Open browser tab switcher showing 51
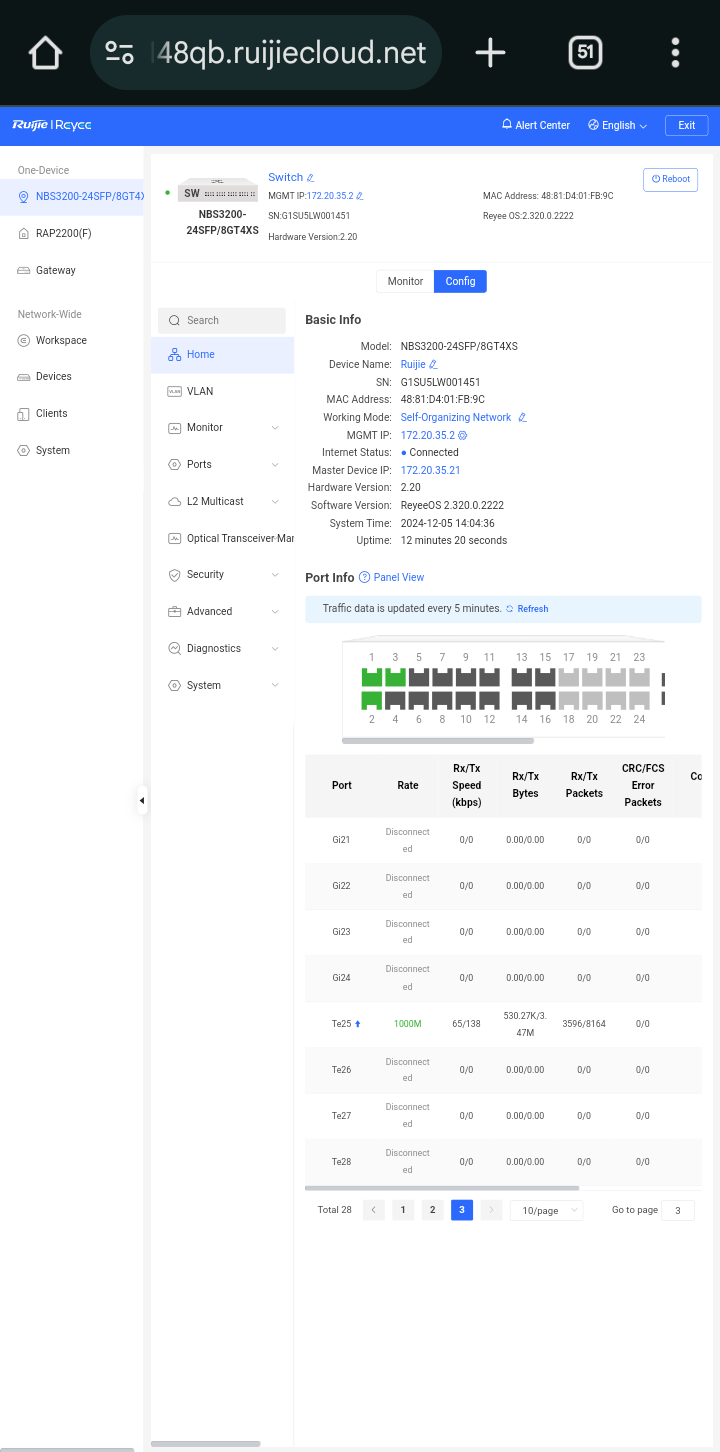The image size is (720, 1452). tap(585, 53)
